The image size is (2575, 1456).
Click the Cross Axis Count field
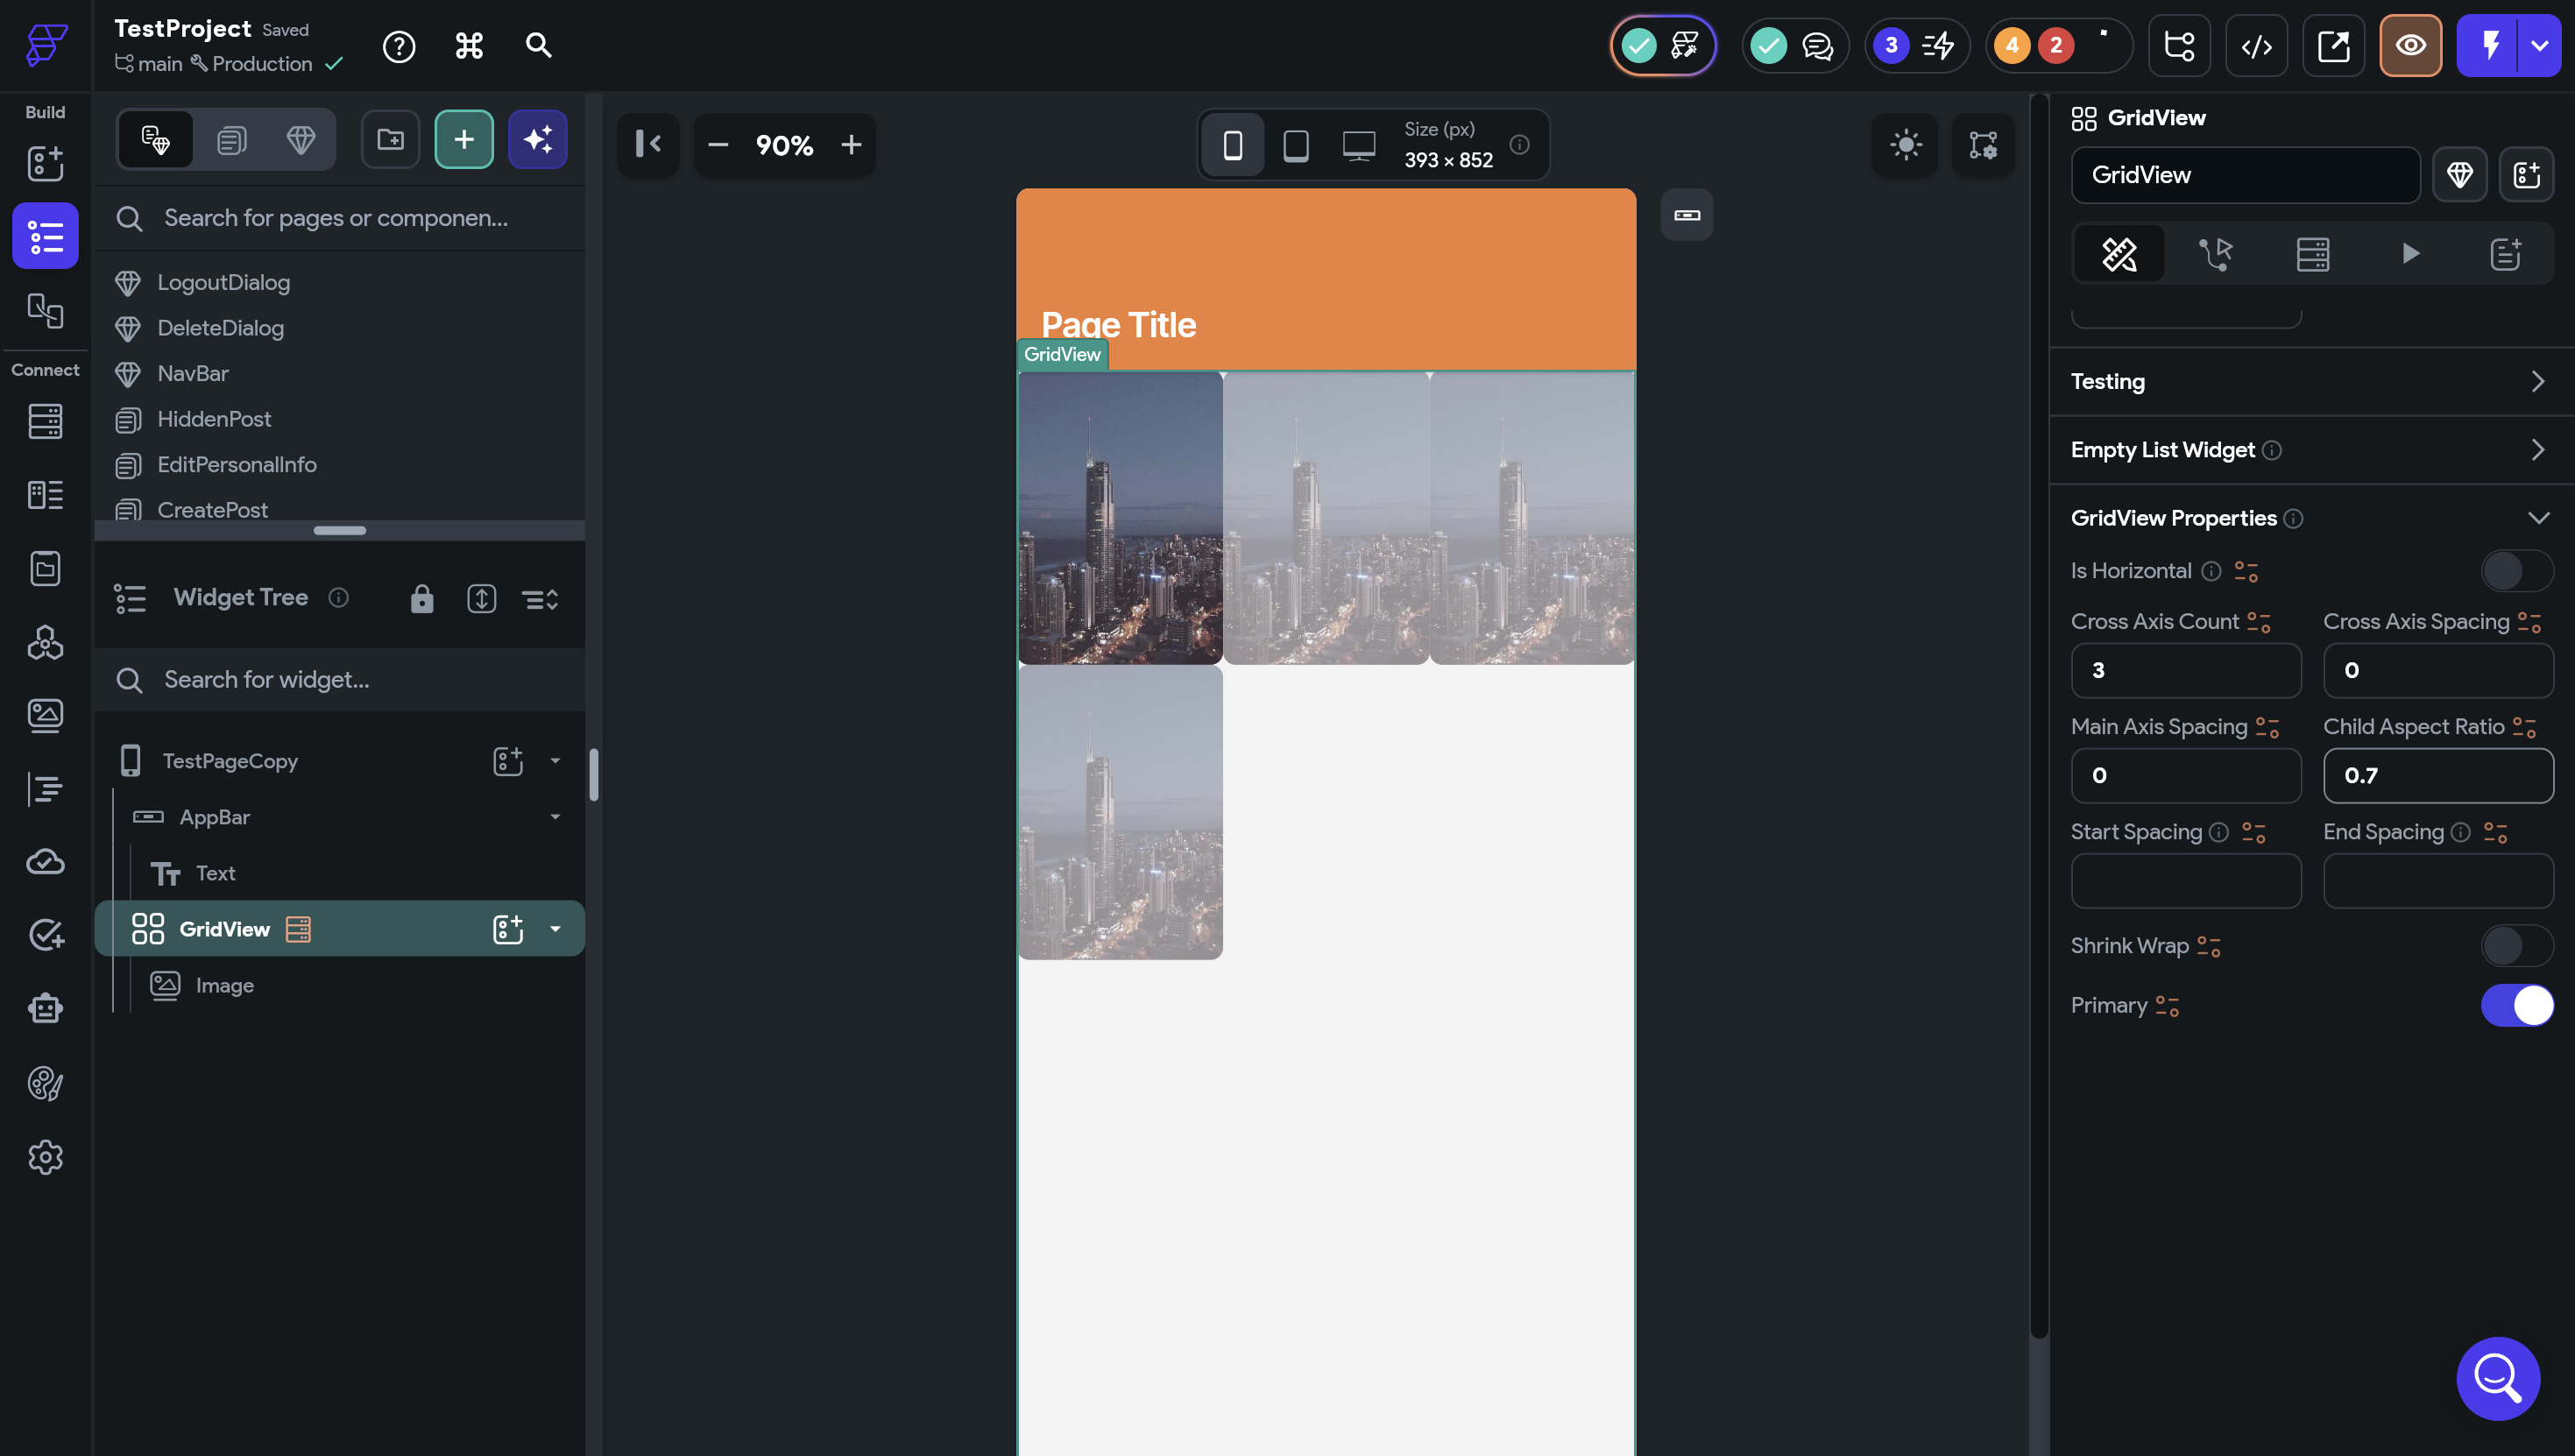[x=2185, y=670]
